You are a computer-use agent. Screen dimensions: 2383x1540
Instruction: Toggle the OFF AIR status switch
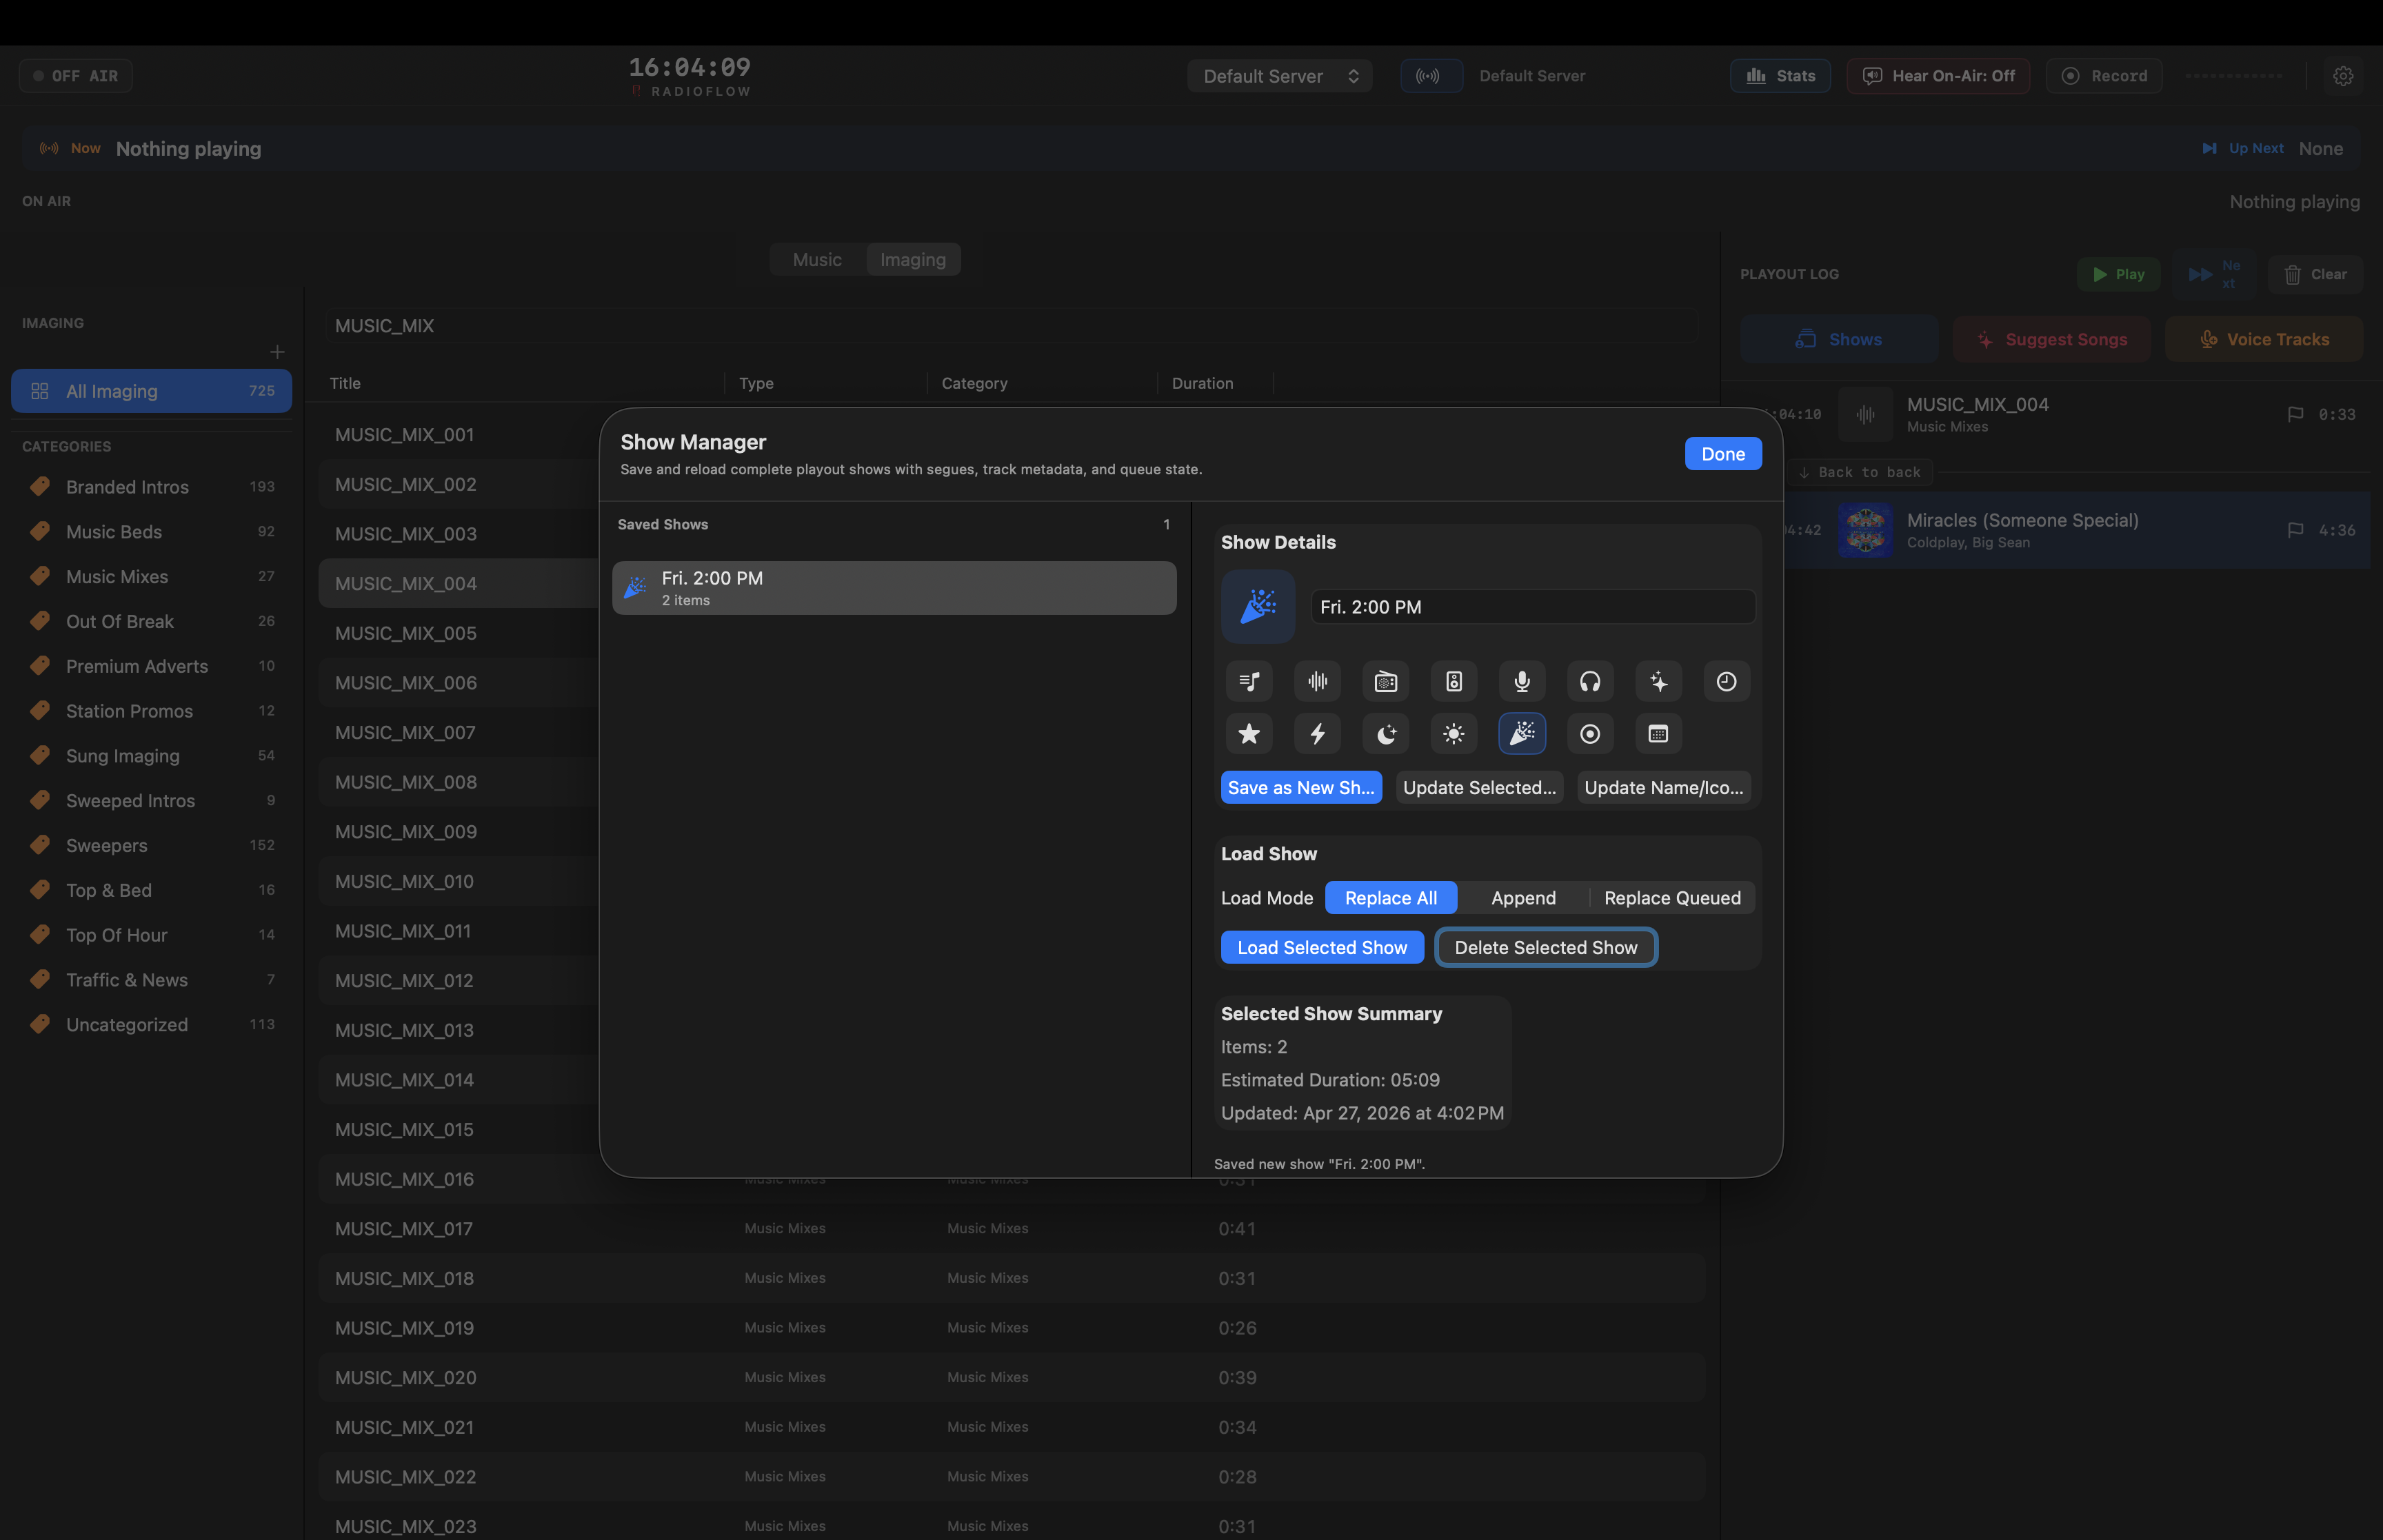76,76
